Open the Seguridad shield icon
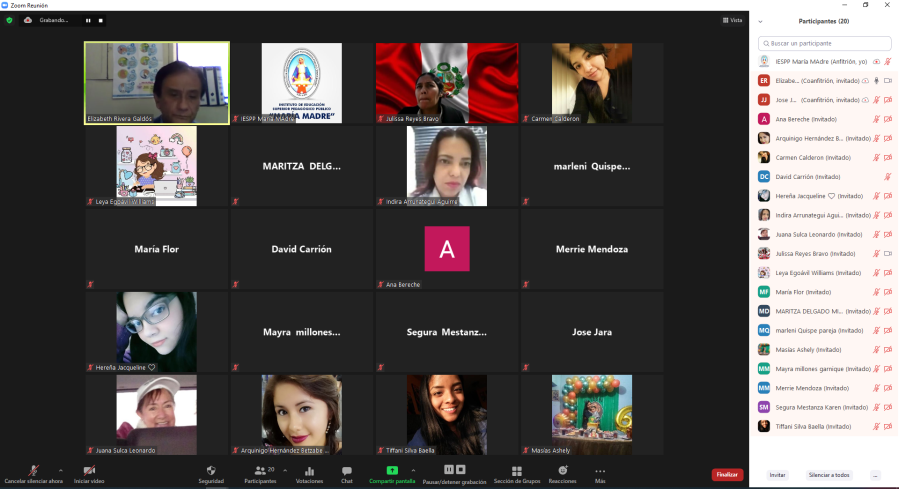899x489 pixels. coord(210,471)
